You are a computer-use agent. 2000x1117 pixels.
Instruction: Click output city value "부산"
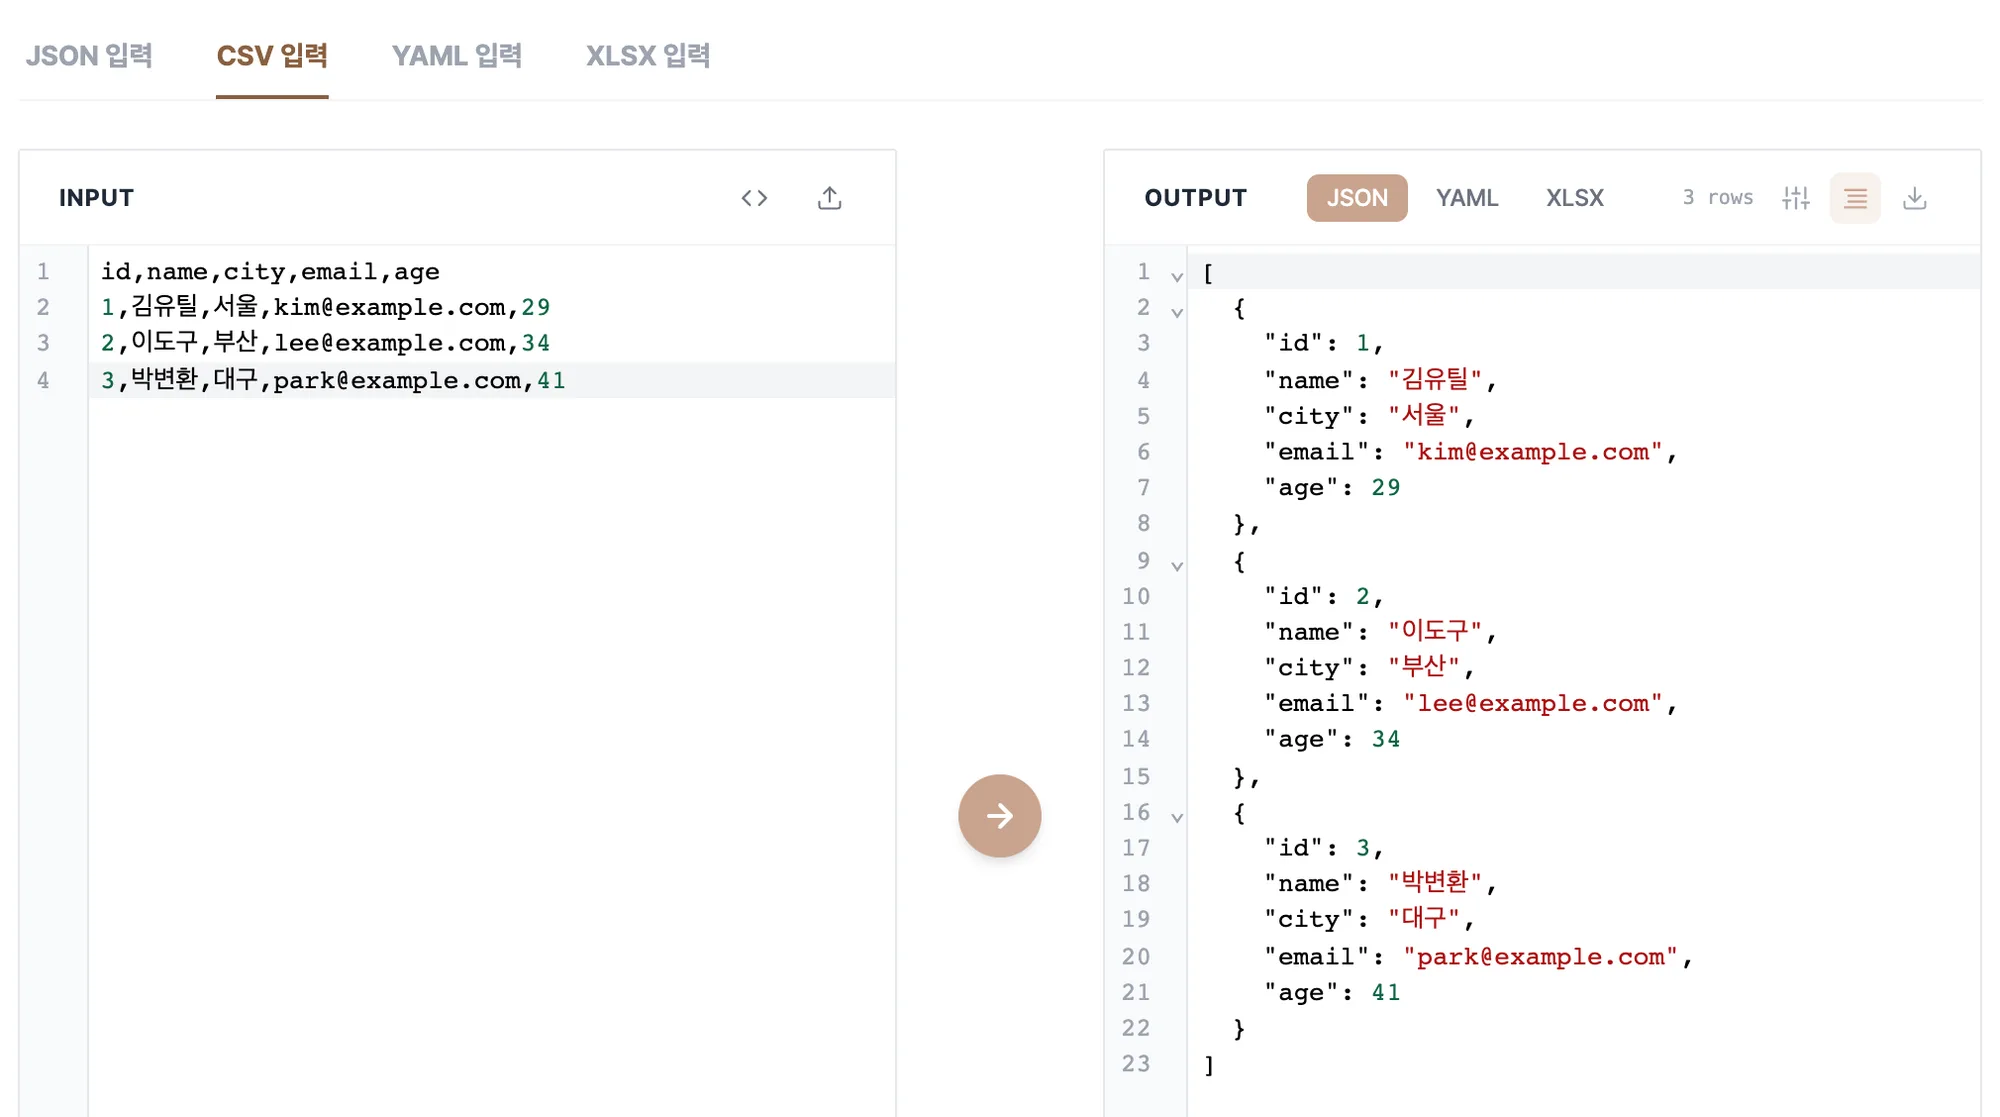(1424, 667)
